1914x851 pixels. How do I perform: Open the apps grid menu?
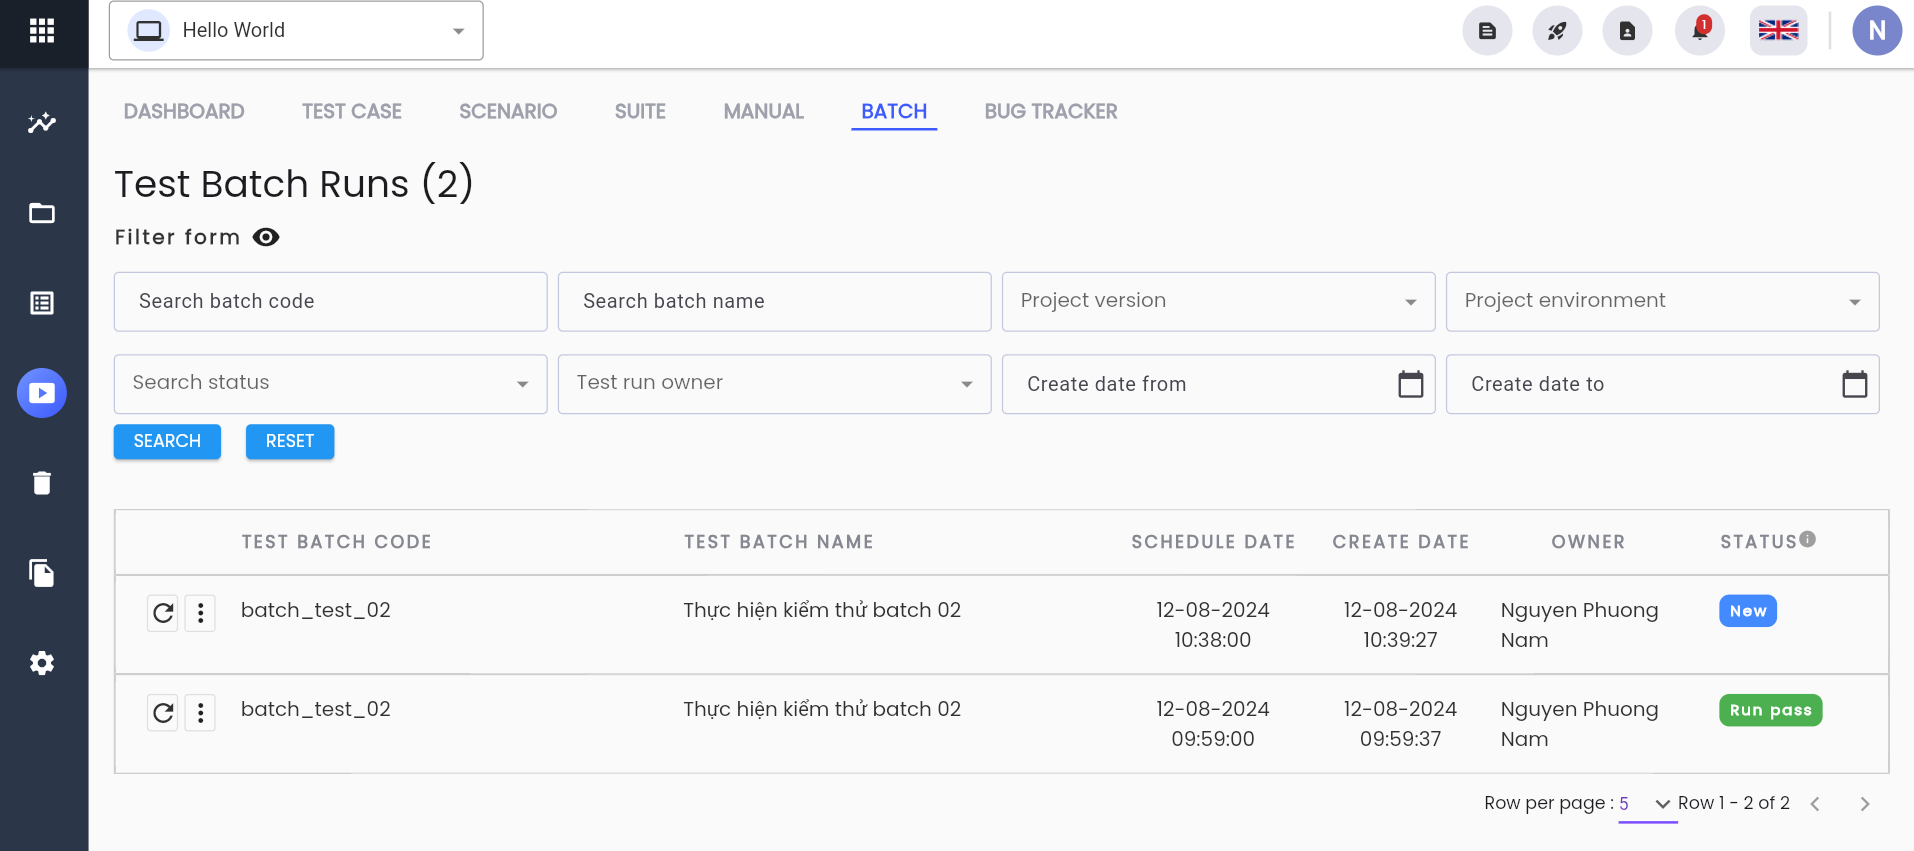(42, 31)
